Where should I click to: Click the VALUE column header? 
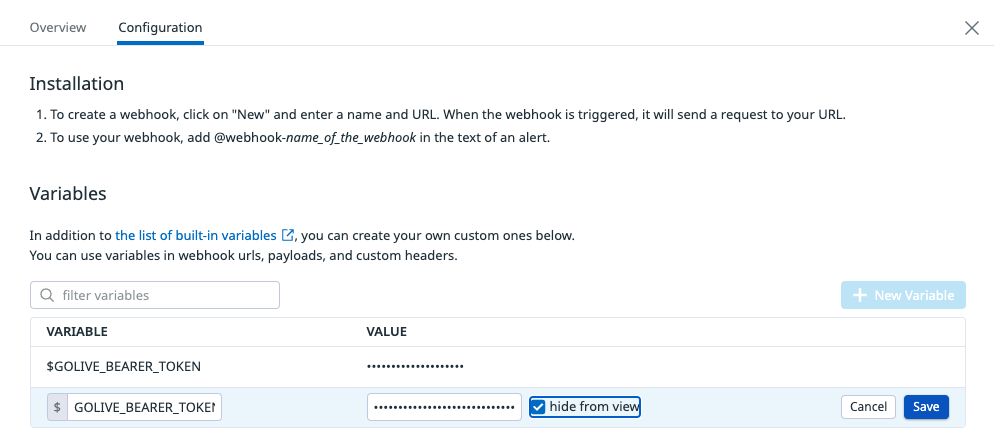point(386,331)
